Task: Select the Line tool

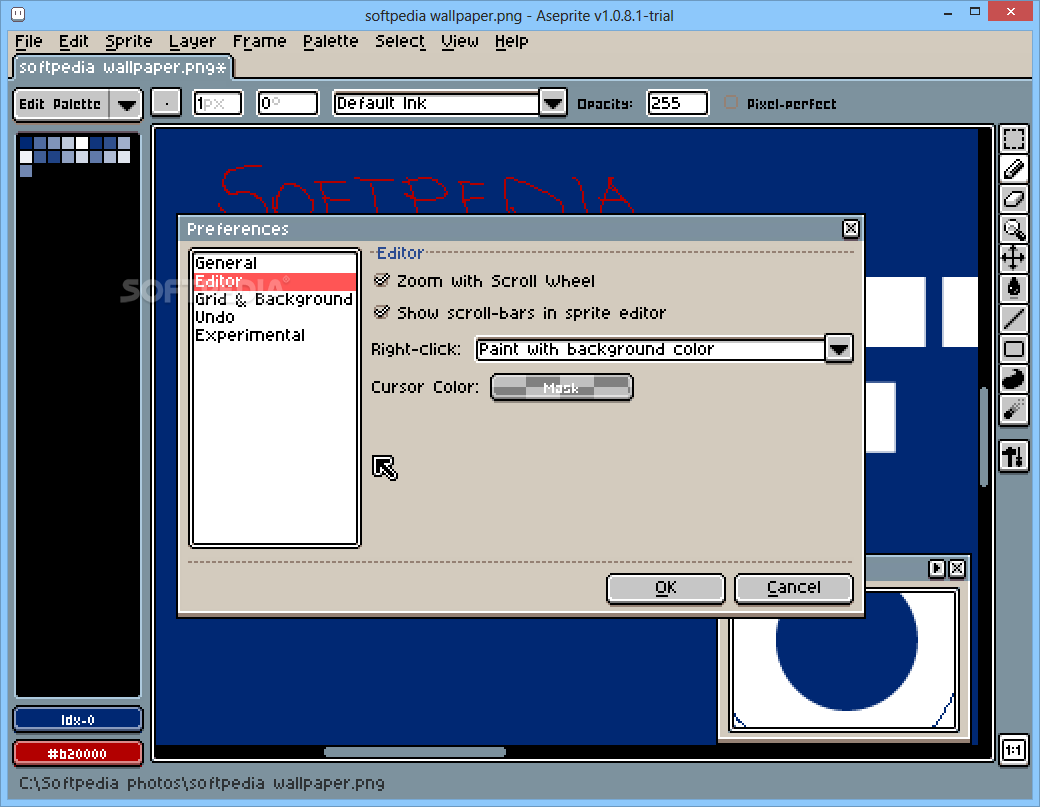Action: click(1013, 318)
